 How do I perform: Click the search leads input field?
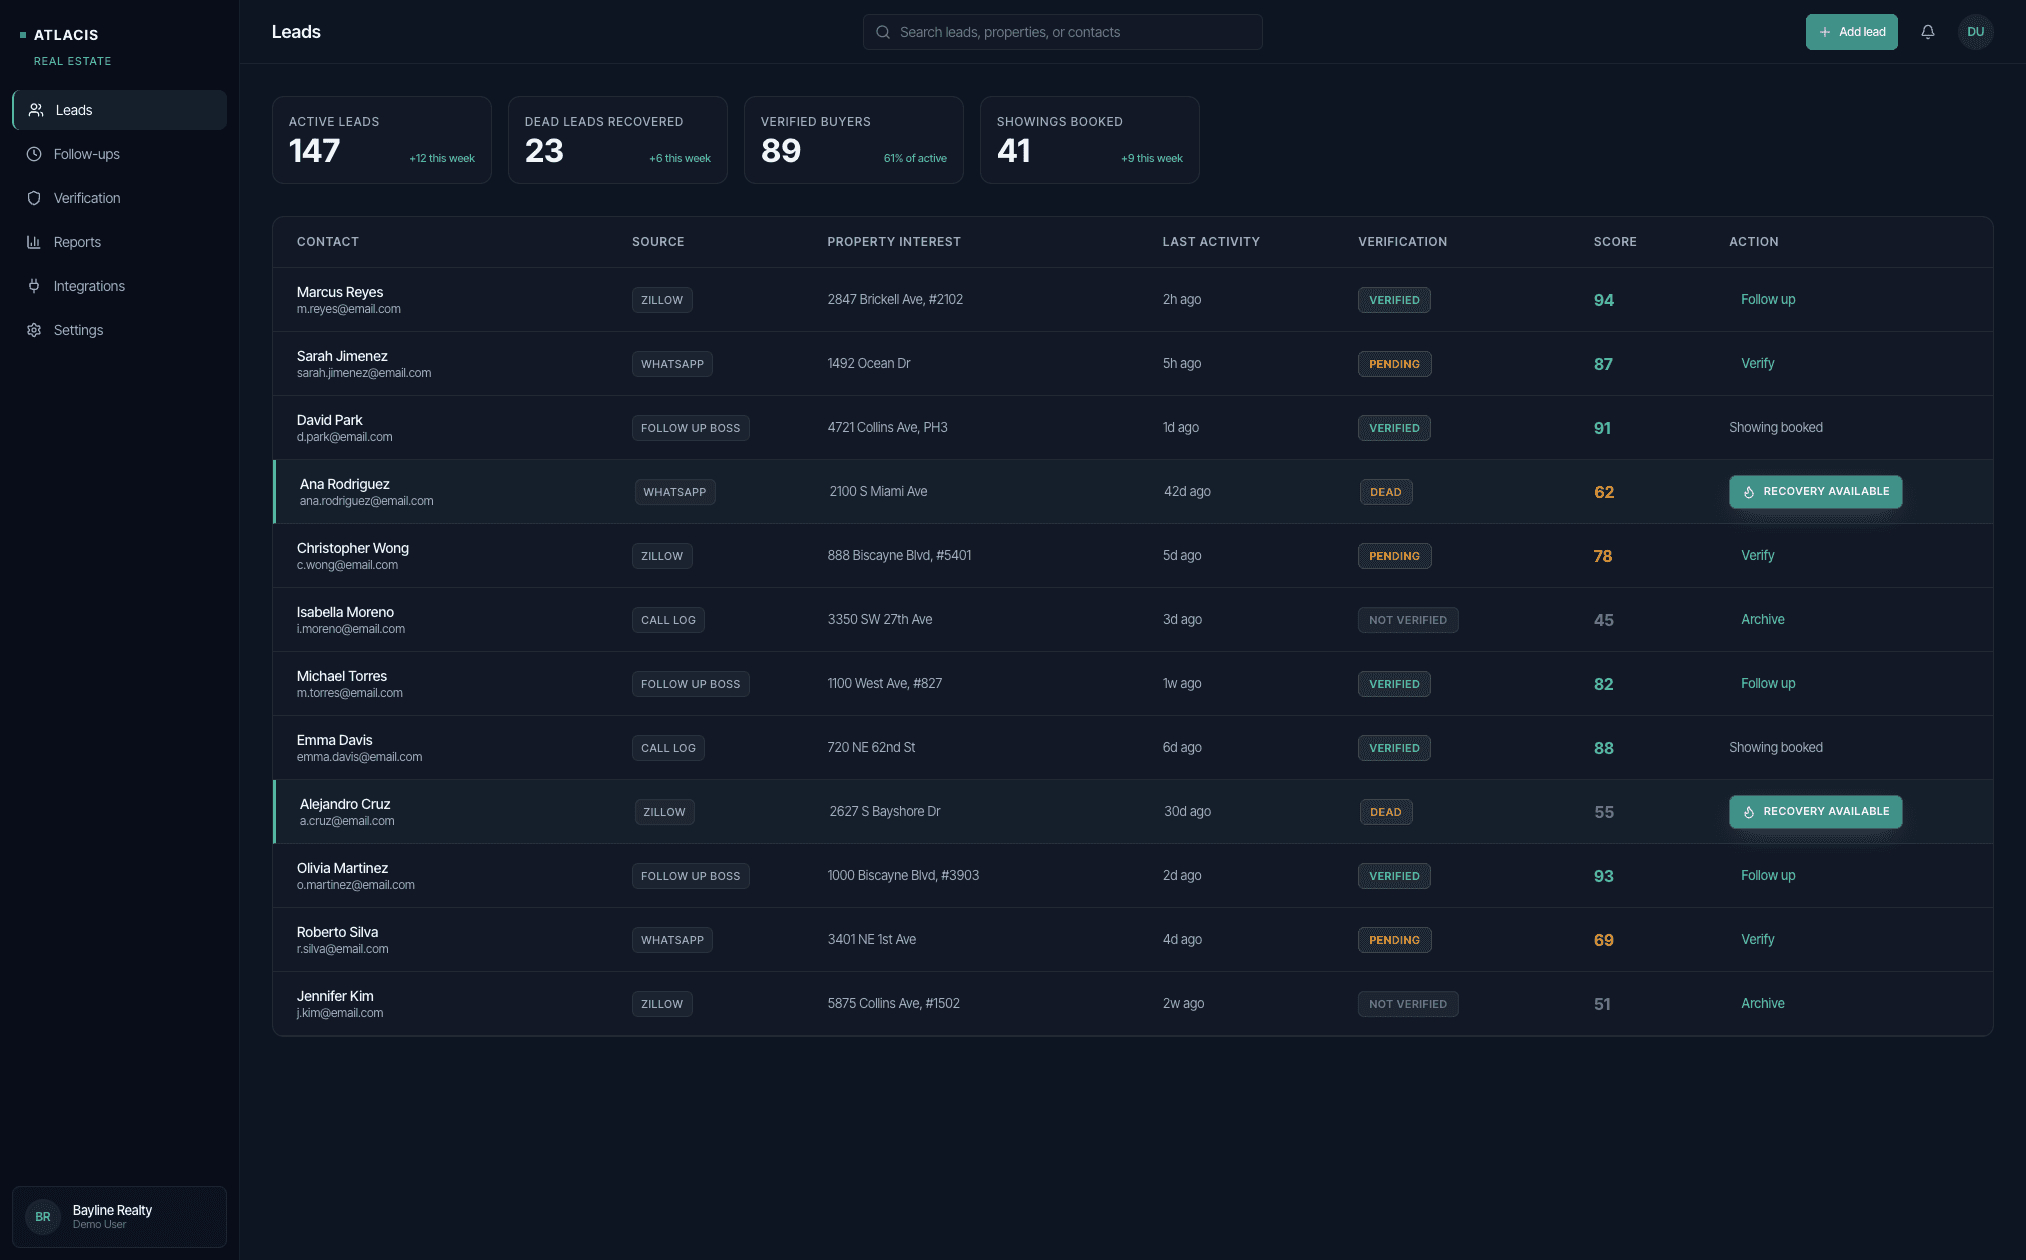click(x=1062, y=31)
